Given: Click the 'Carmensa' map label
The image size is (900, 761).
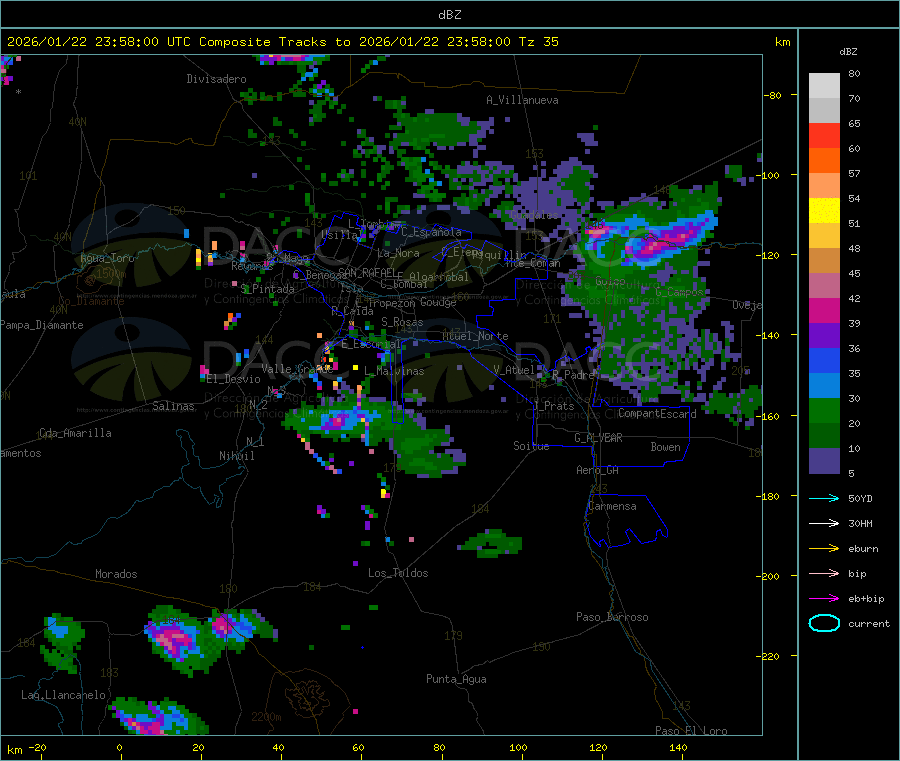Looking at the screenshot, I should (x=612, y=506).
